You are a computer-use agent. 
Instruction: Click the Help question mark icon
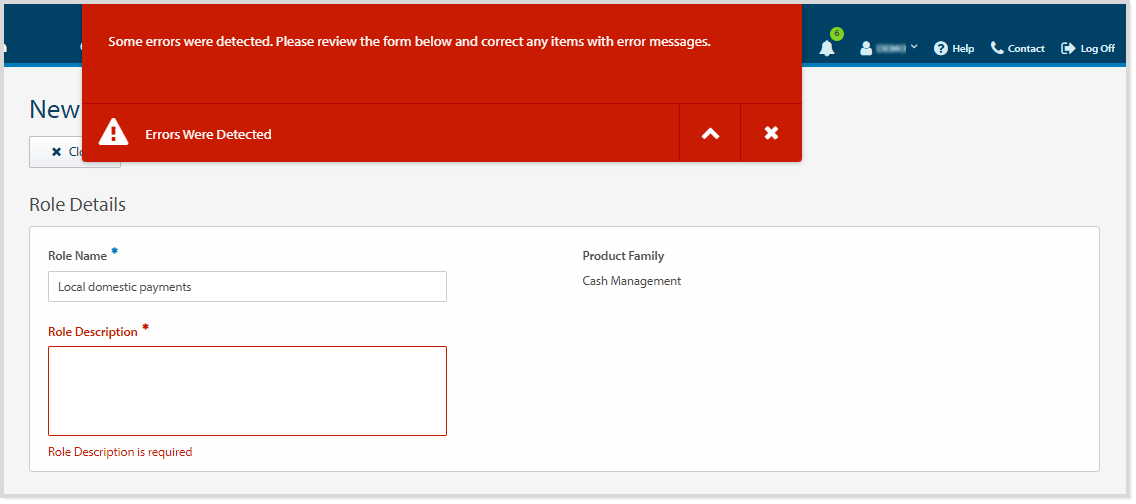940,48
